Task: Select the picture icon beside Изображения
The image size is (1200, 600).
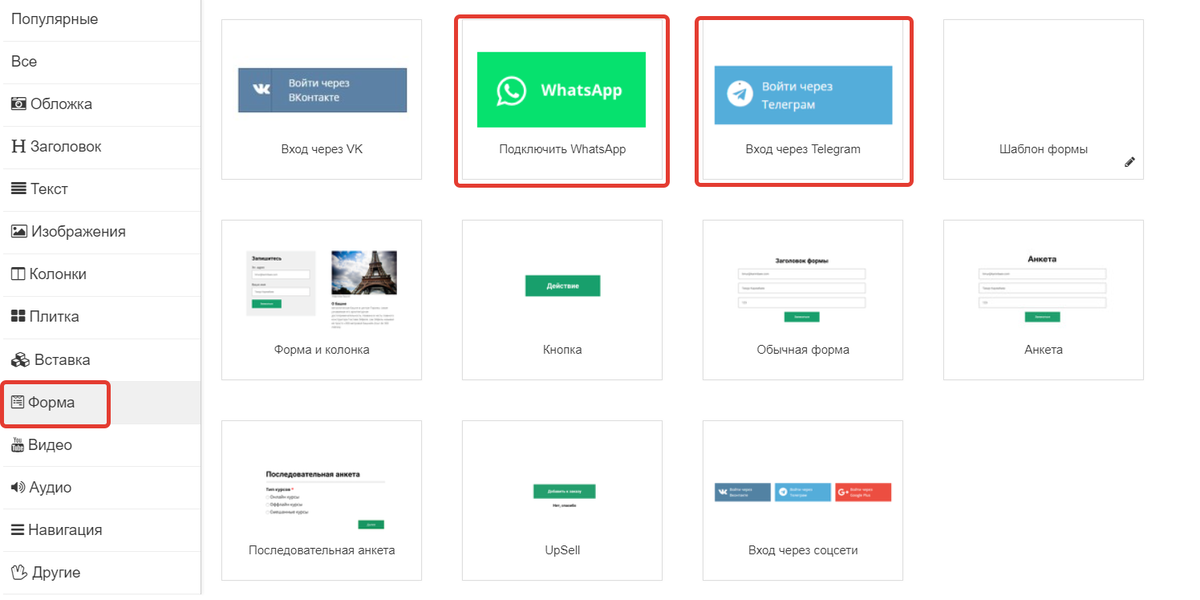Action: 18,231
